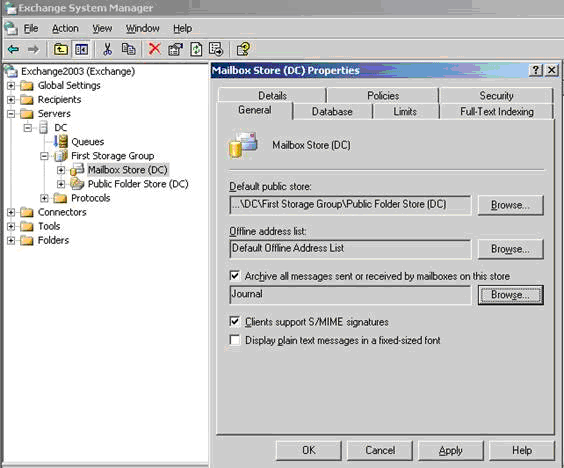
Task: Click the dialog's question mark help button
Action: pyautogui.click(x=536, y=70)
